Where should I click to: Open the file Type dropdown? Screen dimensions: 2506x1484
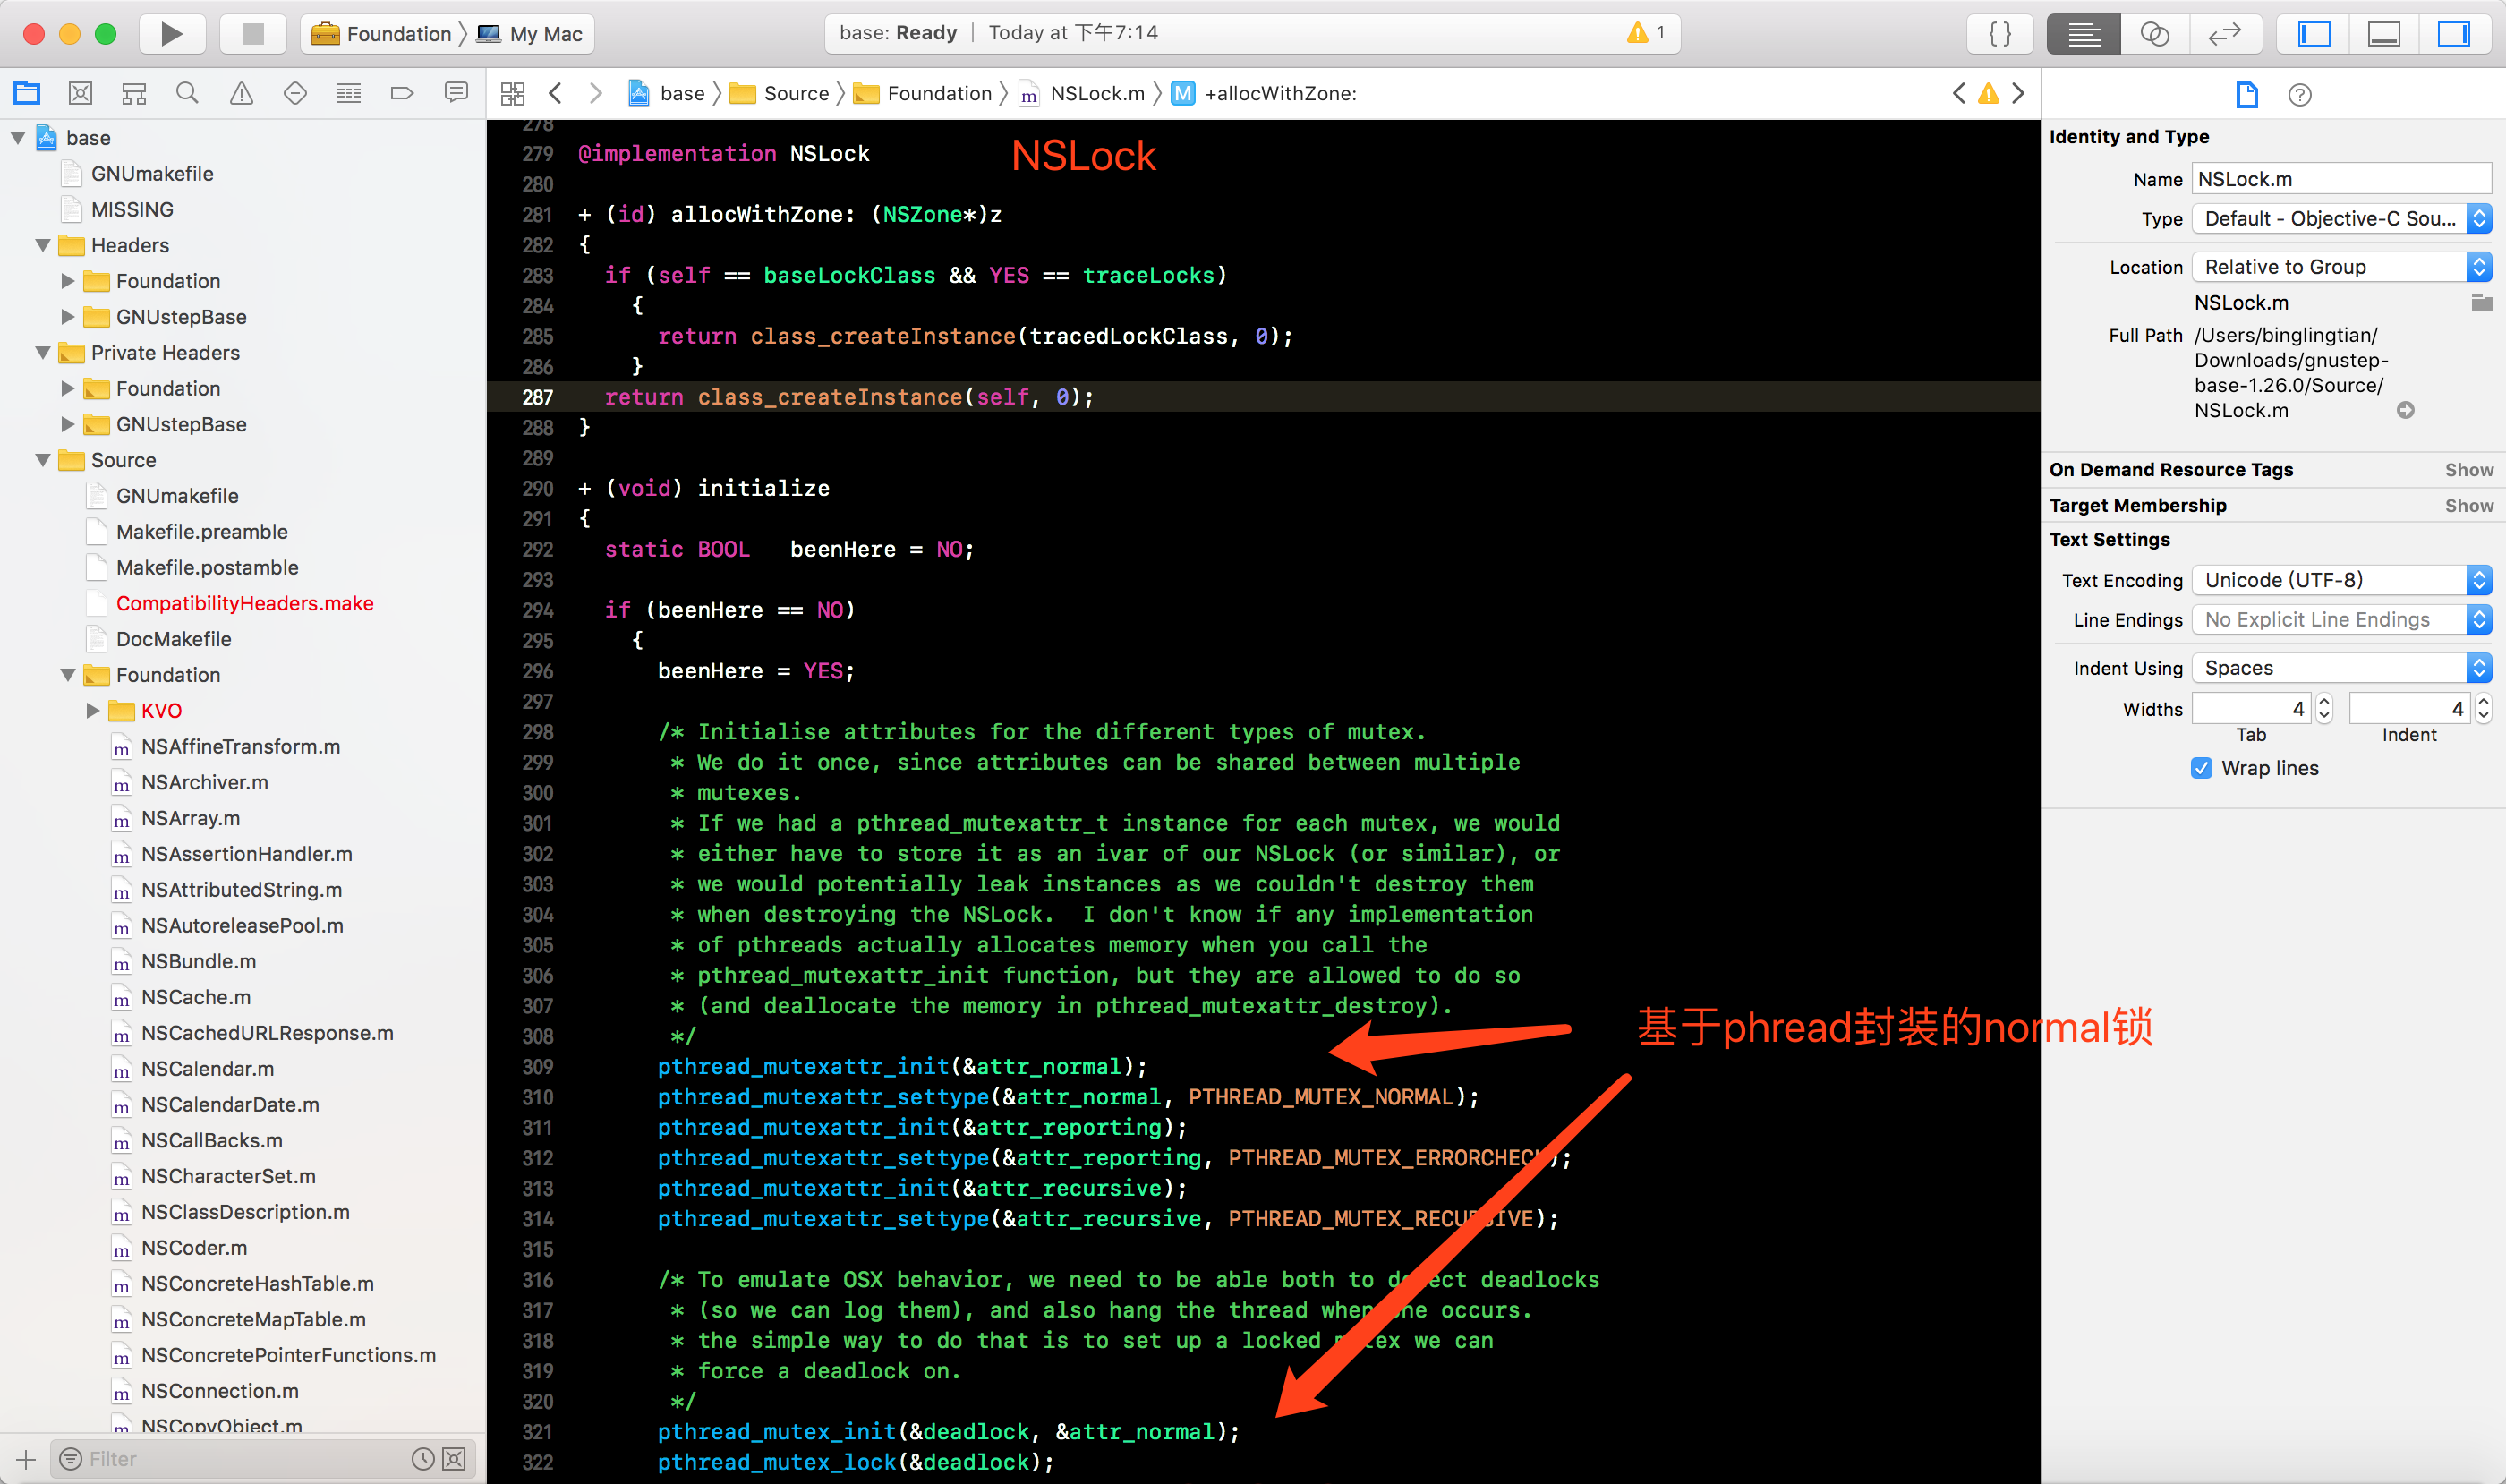click(x=2341, y=219)
